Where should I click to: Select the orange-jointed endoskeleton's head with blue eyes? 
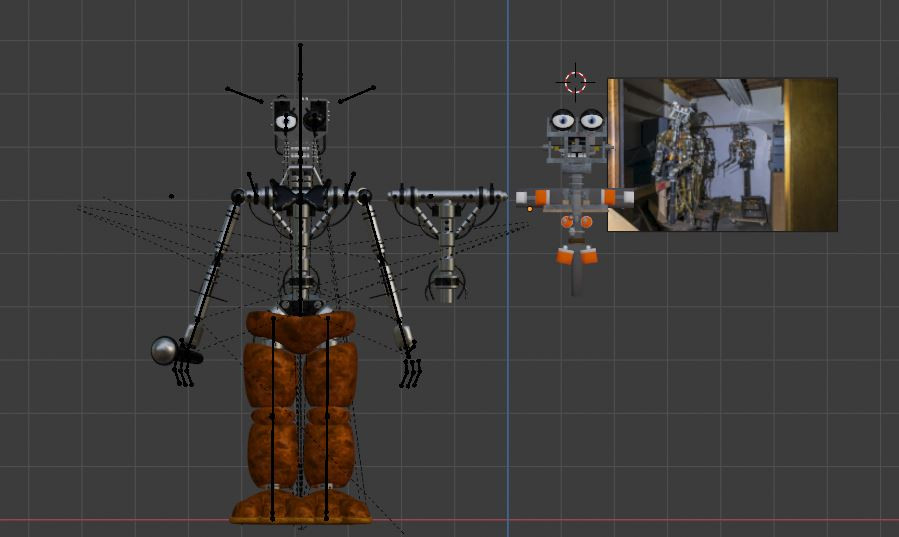[577, 139]
